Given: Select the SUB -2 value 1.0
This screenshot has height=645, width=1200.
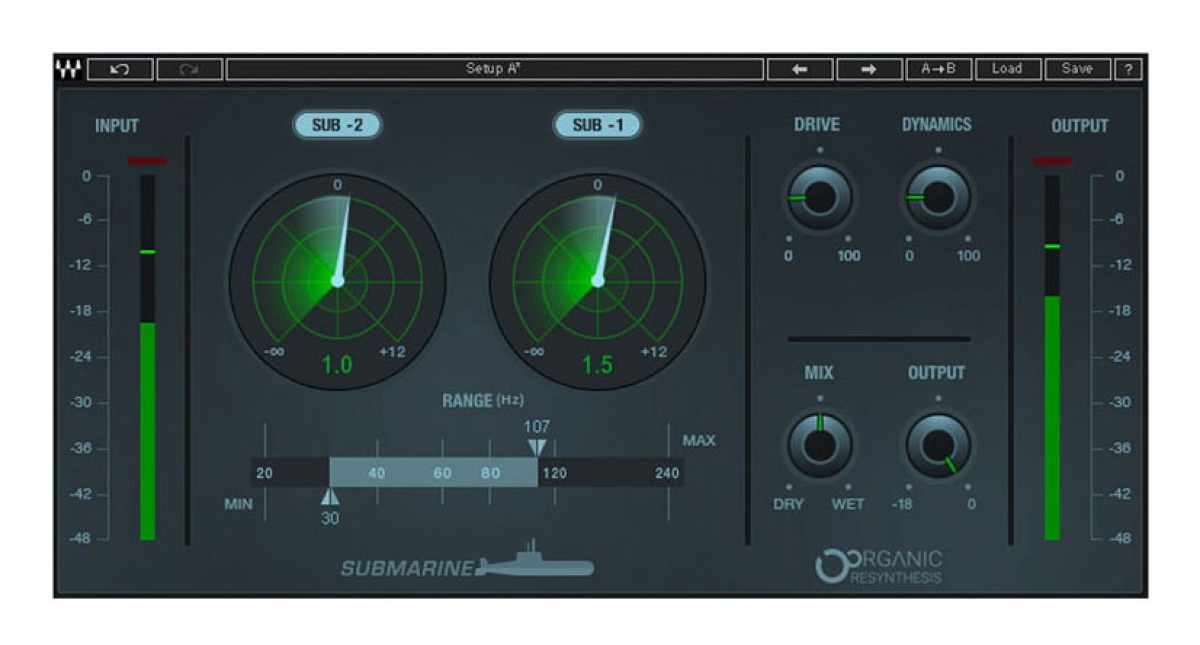Looking at the screenshot, I should (x=337, y=365).
